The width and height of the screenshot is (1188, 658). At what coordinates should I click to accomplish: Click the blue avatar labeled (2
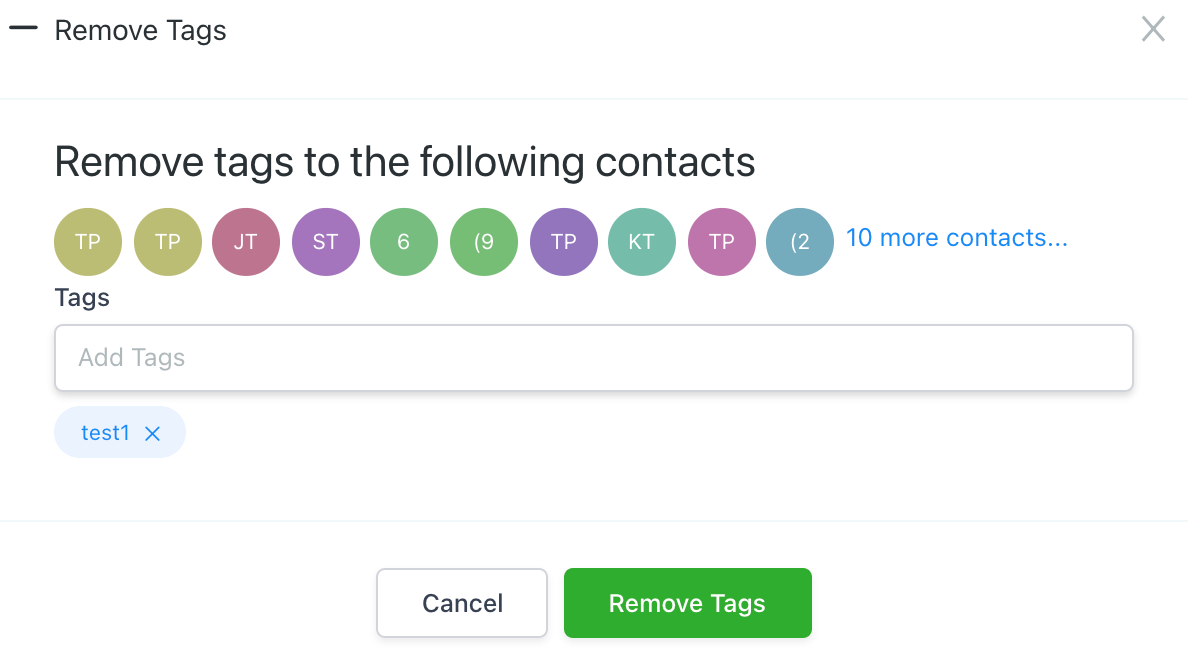pyautogui.click(x=800, y=242)
